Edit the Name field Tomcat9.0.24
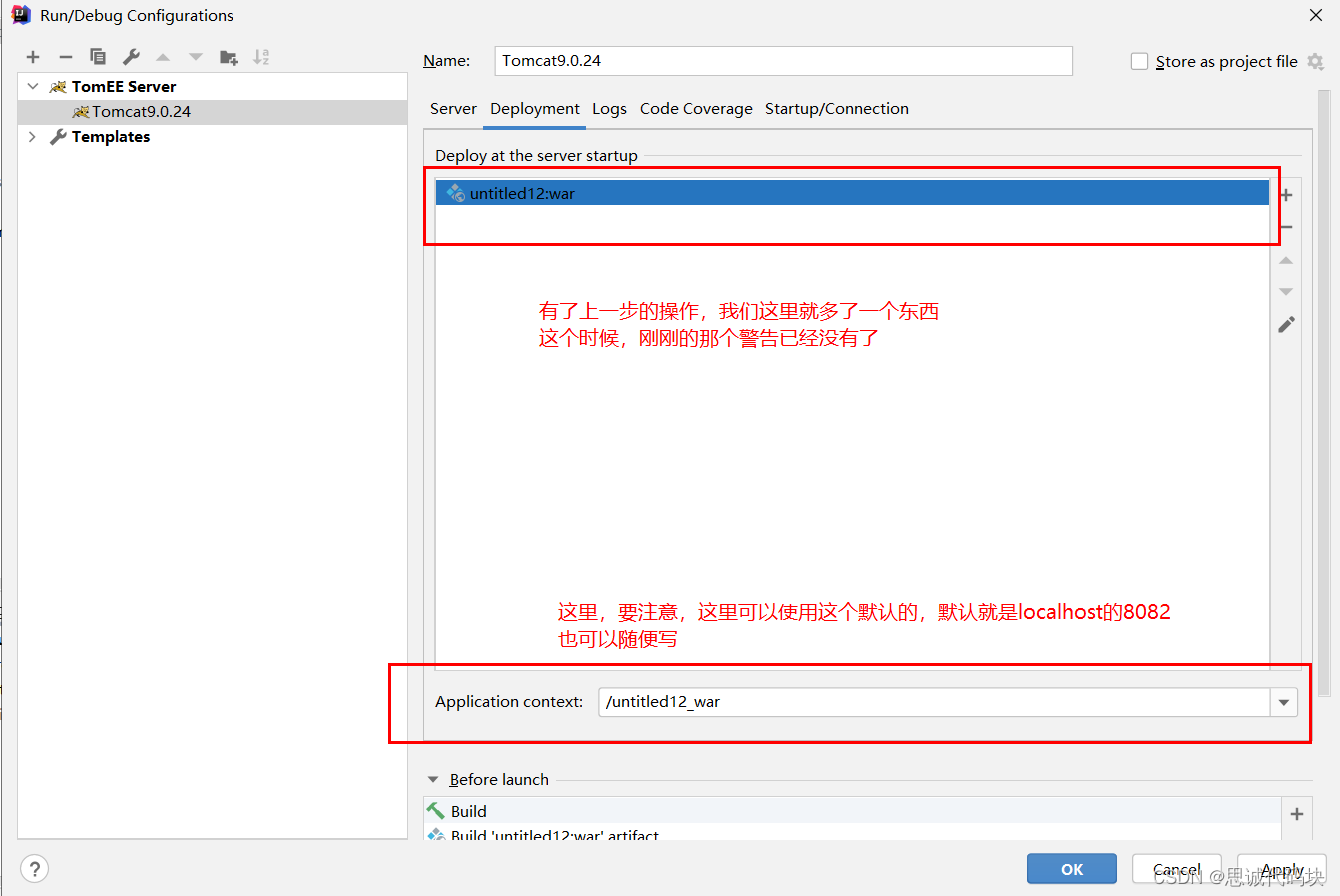 click(x=784, y=61)
